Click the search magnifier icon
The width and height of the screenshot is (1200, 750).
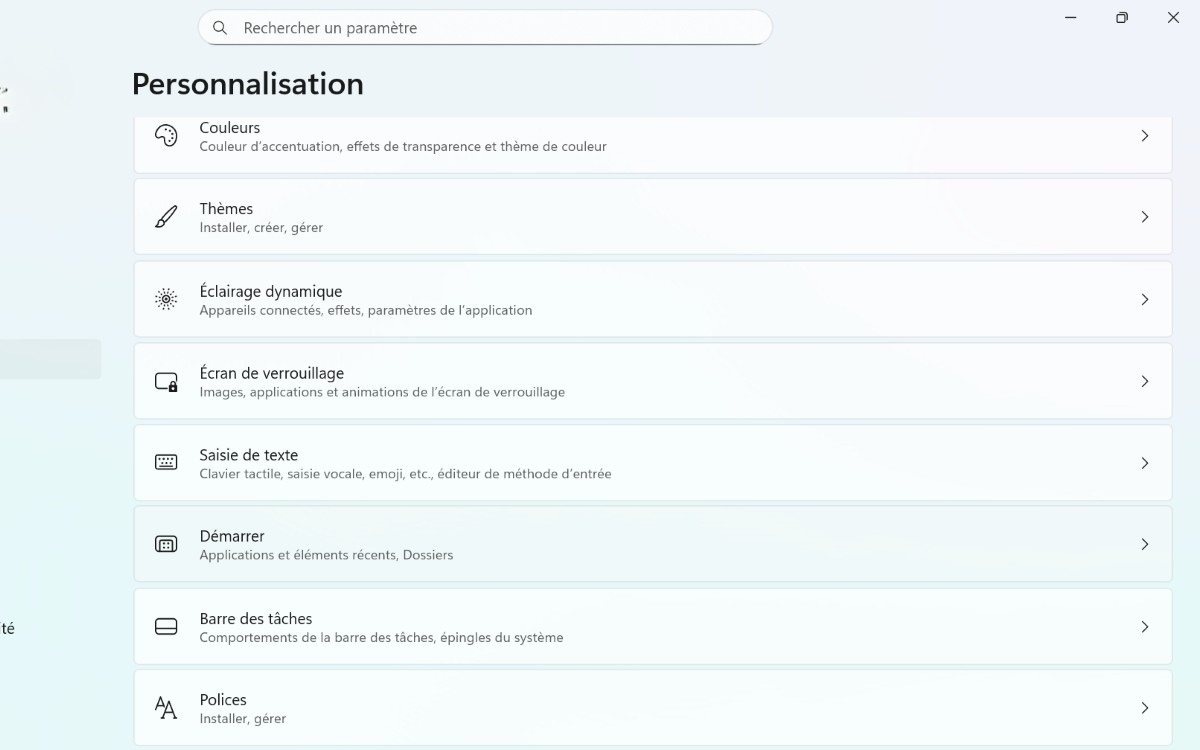point(220,27)
